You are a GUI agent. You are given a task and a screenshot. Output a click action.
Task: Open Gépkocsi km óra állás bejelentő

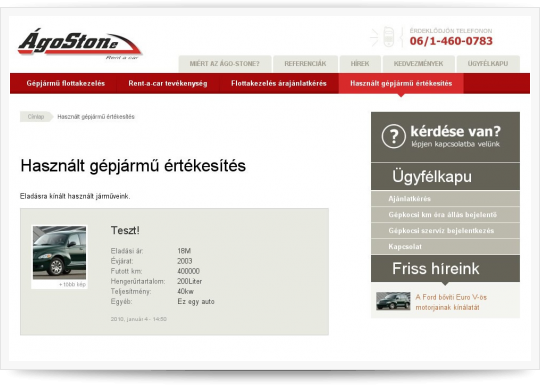pyautogui.click(x=445, y=215)
